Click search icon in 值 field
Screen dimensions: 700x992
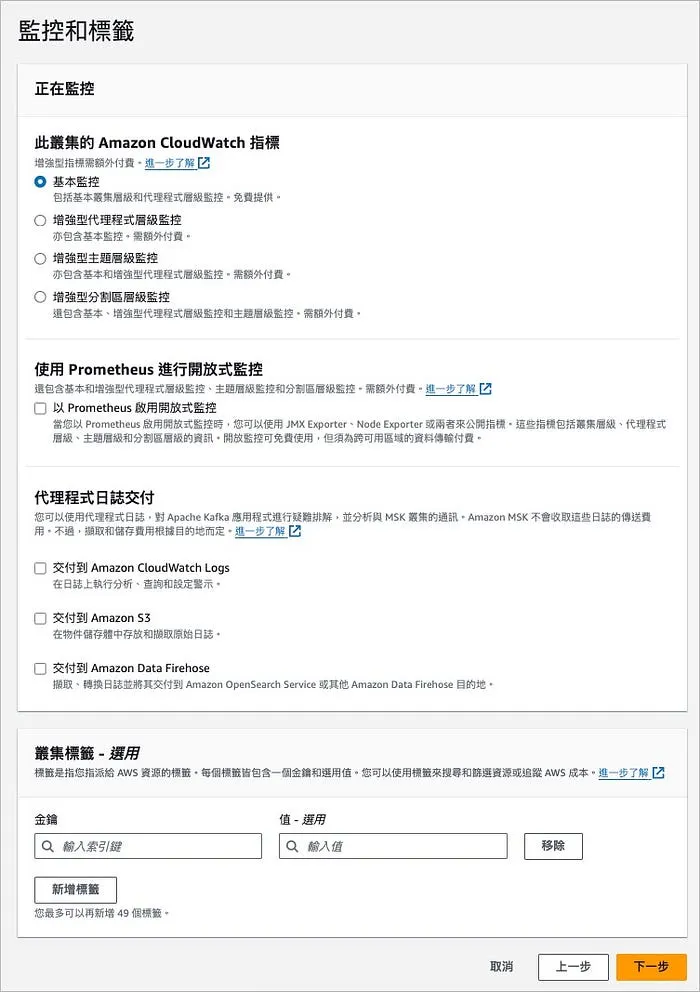[292, 846]
